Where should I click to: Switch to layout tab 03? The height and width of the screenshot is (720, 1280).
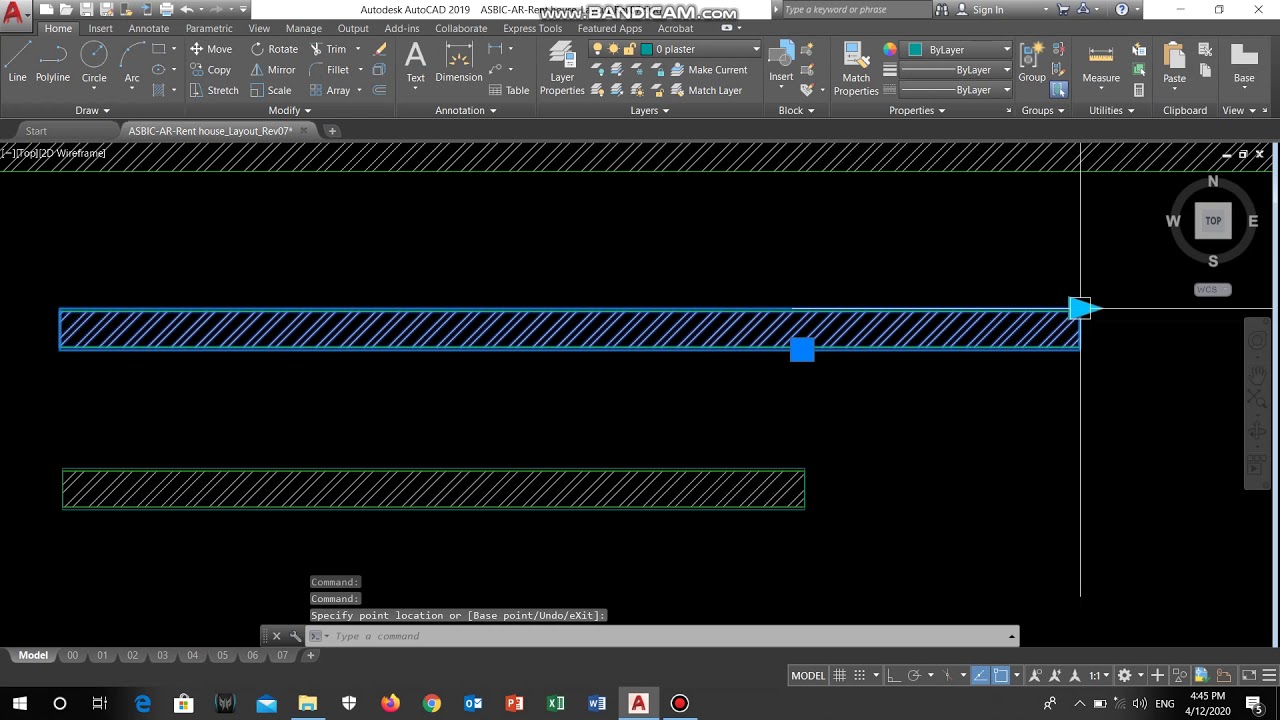162,656
